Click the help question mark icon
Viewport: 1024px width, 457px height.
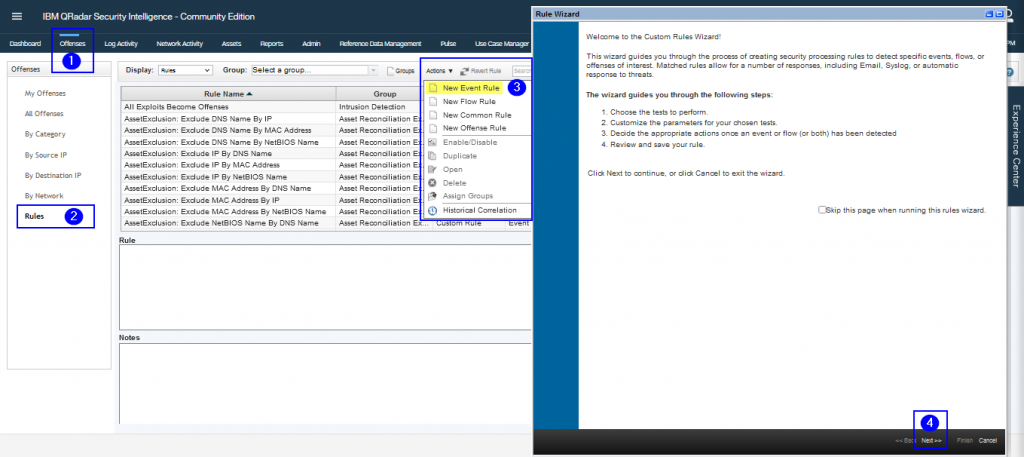point(1010,72)
